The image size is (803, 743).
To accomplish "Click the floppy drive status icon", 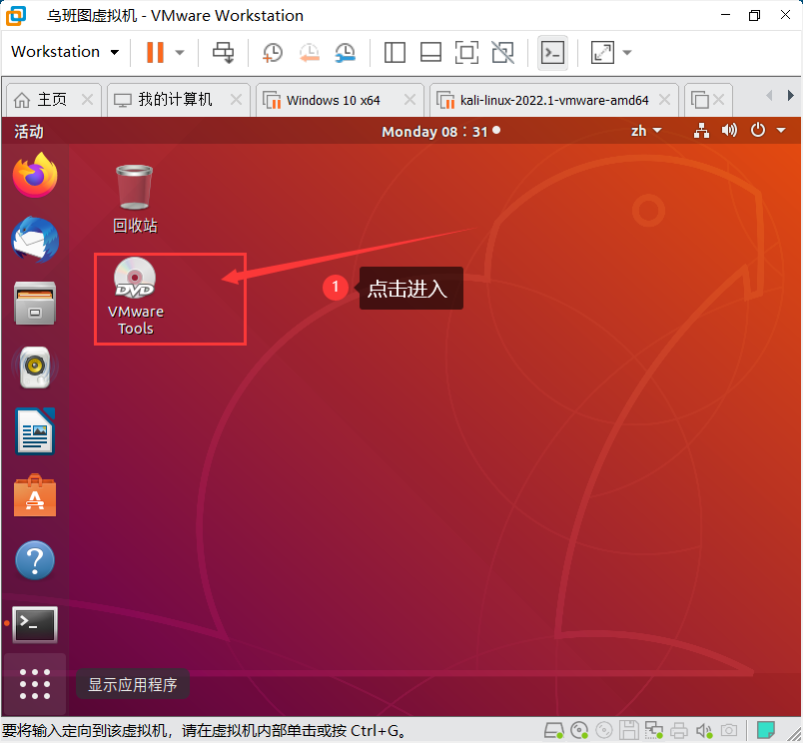I will (629, 730).
